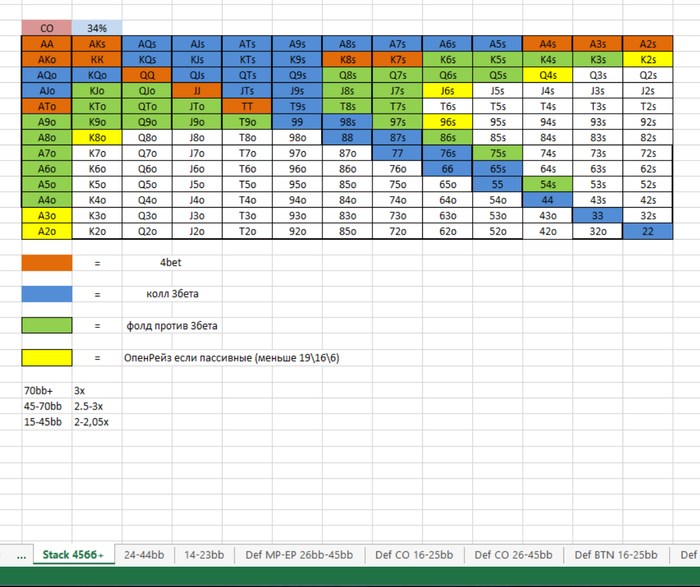
Task: Select the 65s cell
Action: tap(498, 169)
